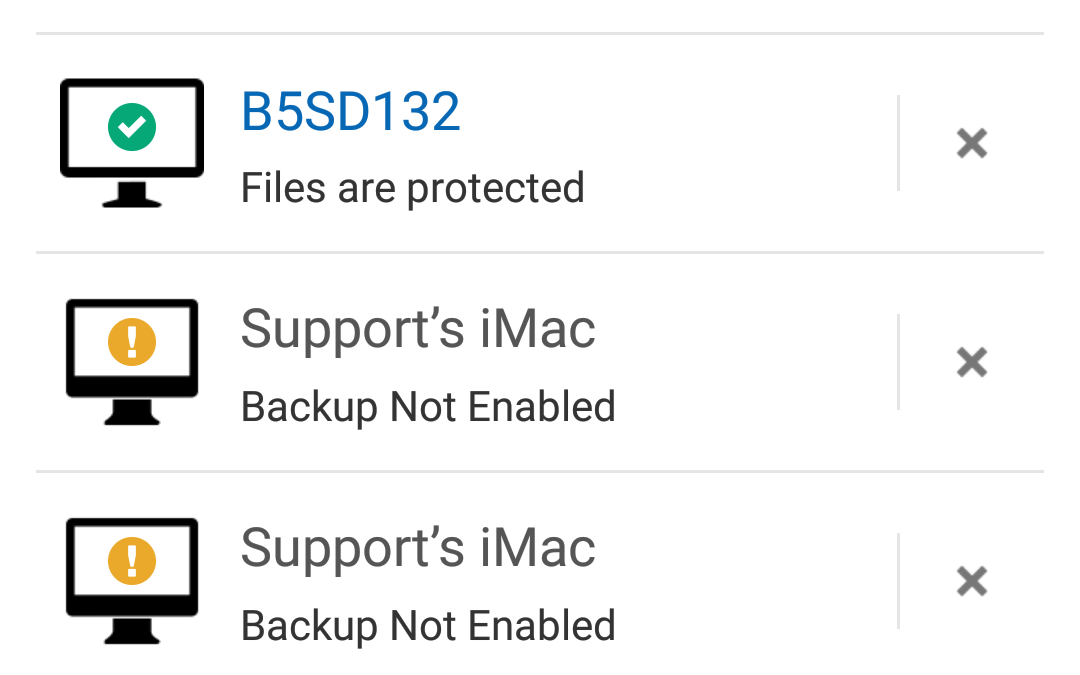This screenshot has width=1080, height=675.
Task: Click empty area beside middle 'Backup Not Enabled'
Action: click(x=754, y=407)
